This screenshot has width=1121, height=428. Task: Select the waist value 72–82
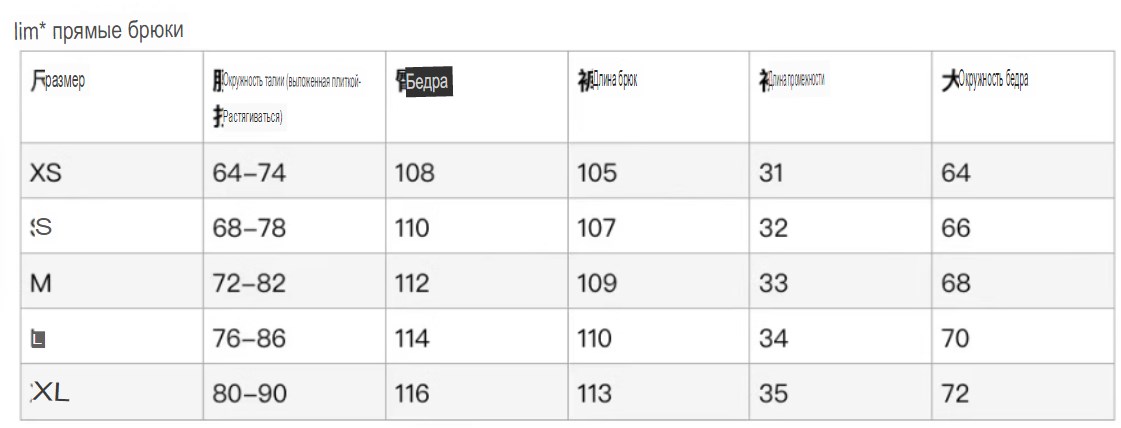pyautogui.click(x=249, y=283)
